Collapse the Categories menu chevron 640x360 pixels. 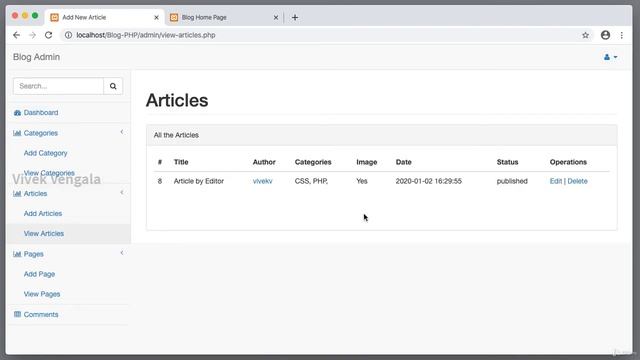click(122, 132)
